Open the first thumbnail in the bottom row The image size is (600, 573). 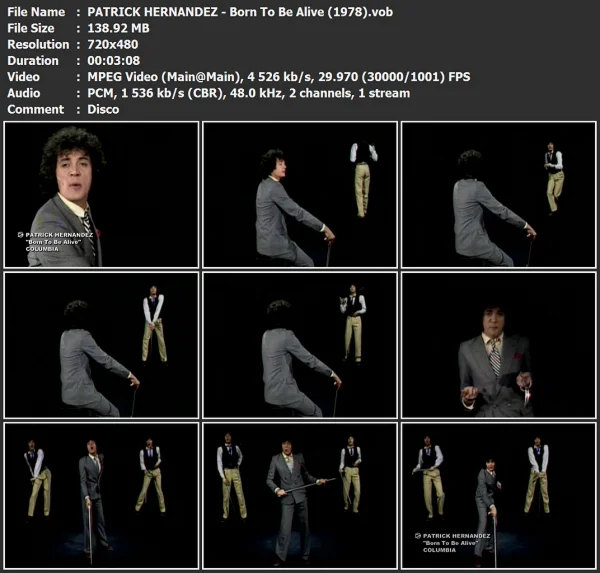[x=101, y=496]
